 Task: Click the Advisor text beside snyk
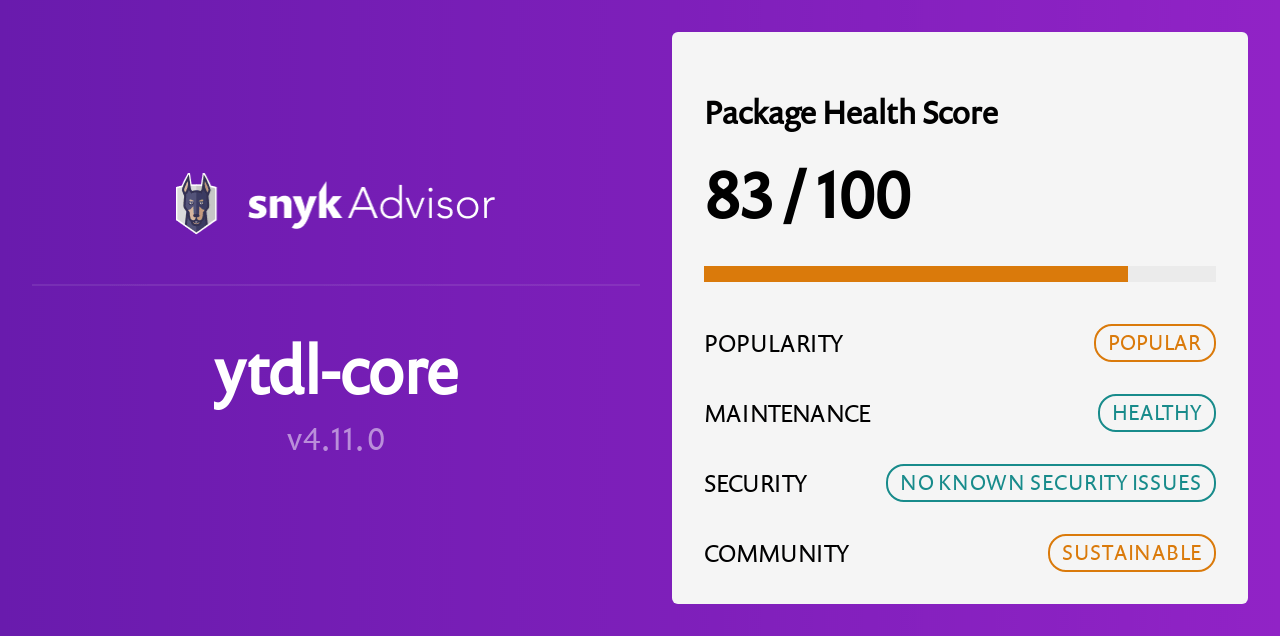pyautogui.click(x=421, y=204)
